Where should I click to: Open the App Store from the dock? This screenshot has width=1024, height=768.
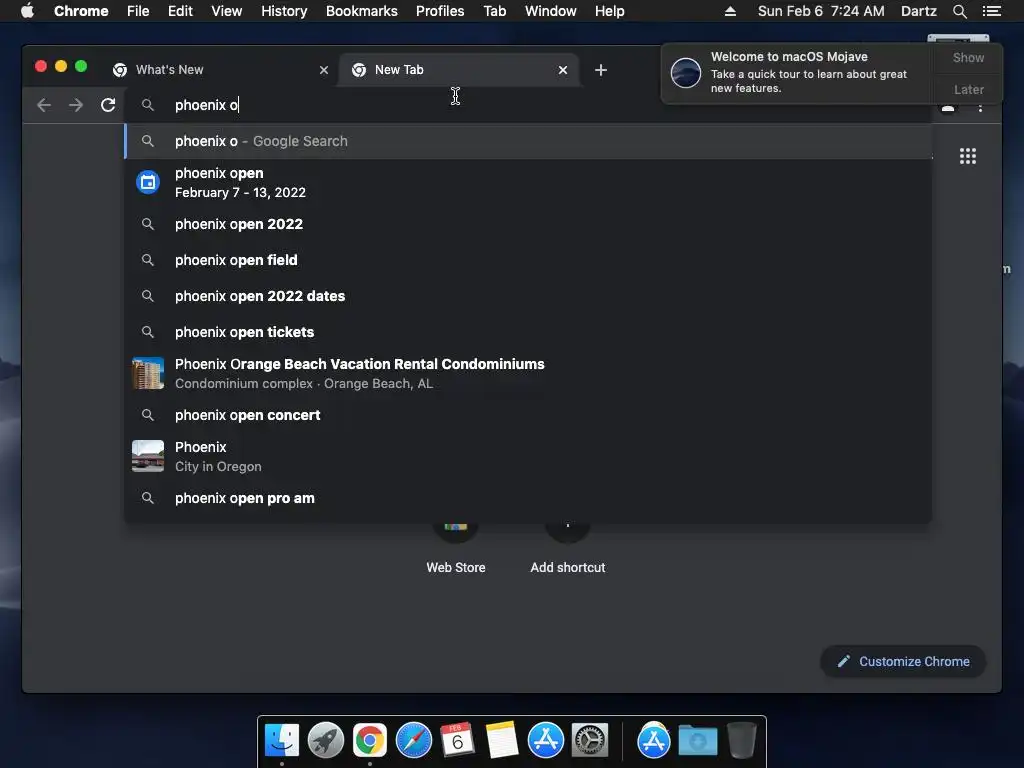(x=546, y=741)
